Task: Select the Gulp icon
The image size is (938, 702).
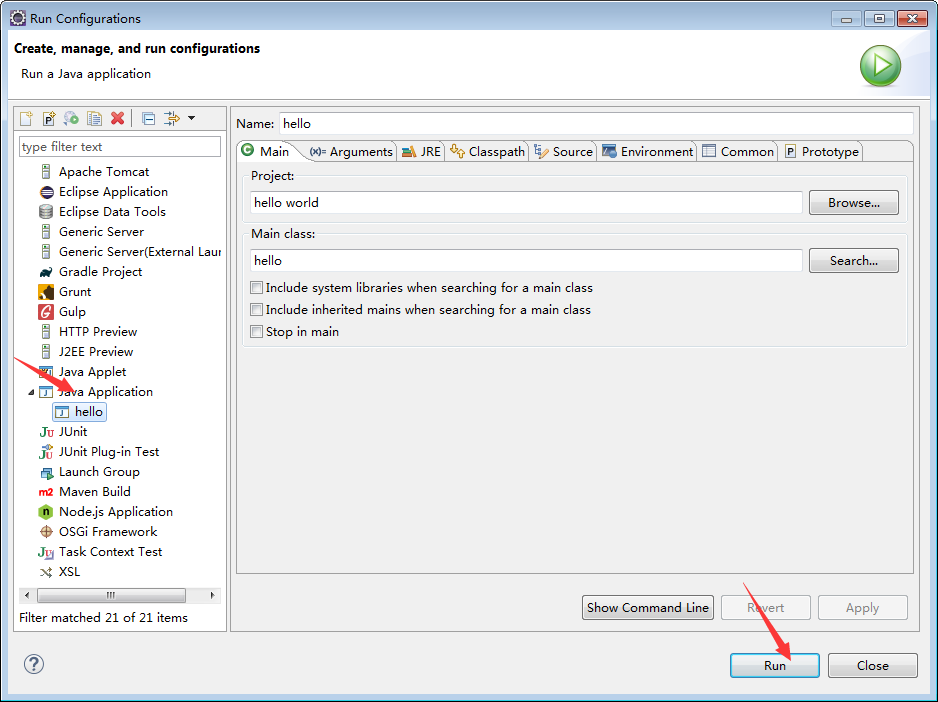Action: coord(46,312)
